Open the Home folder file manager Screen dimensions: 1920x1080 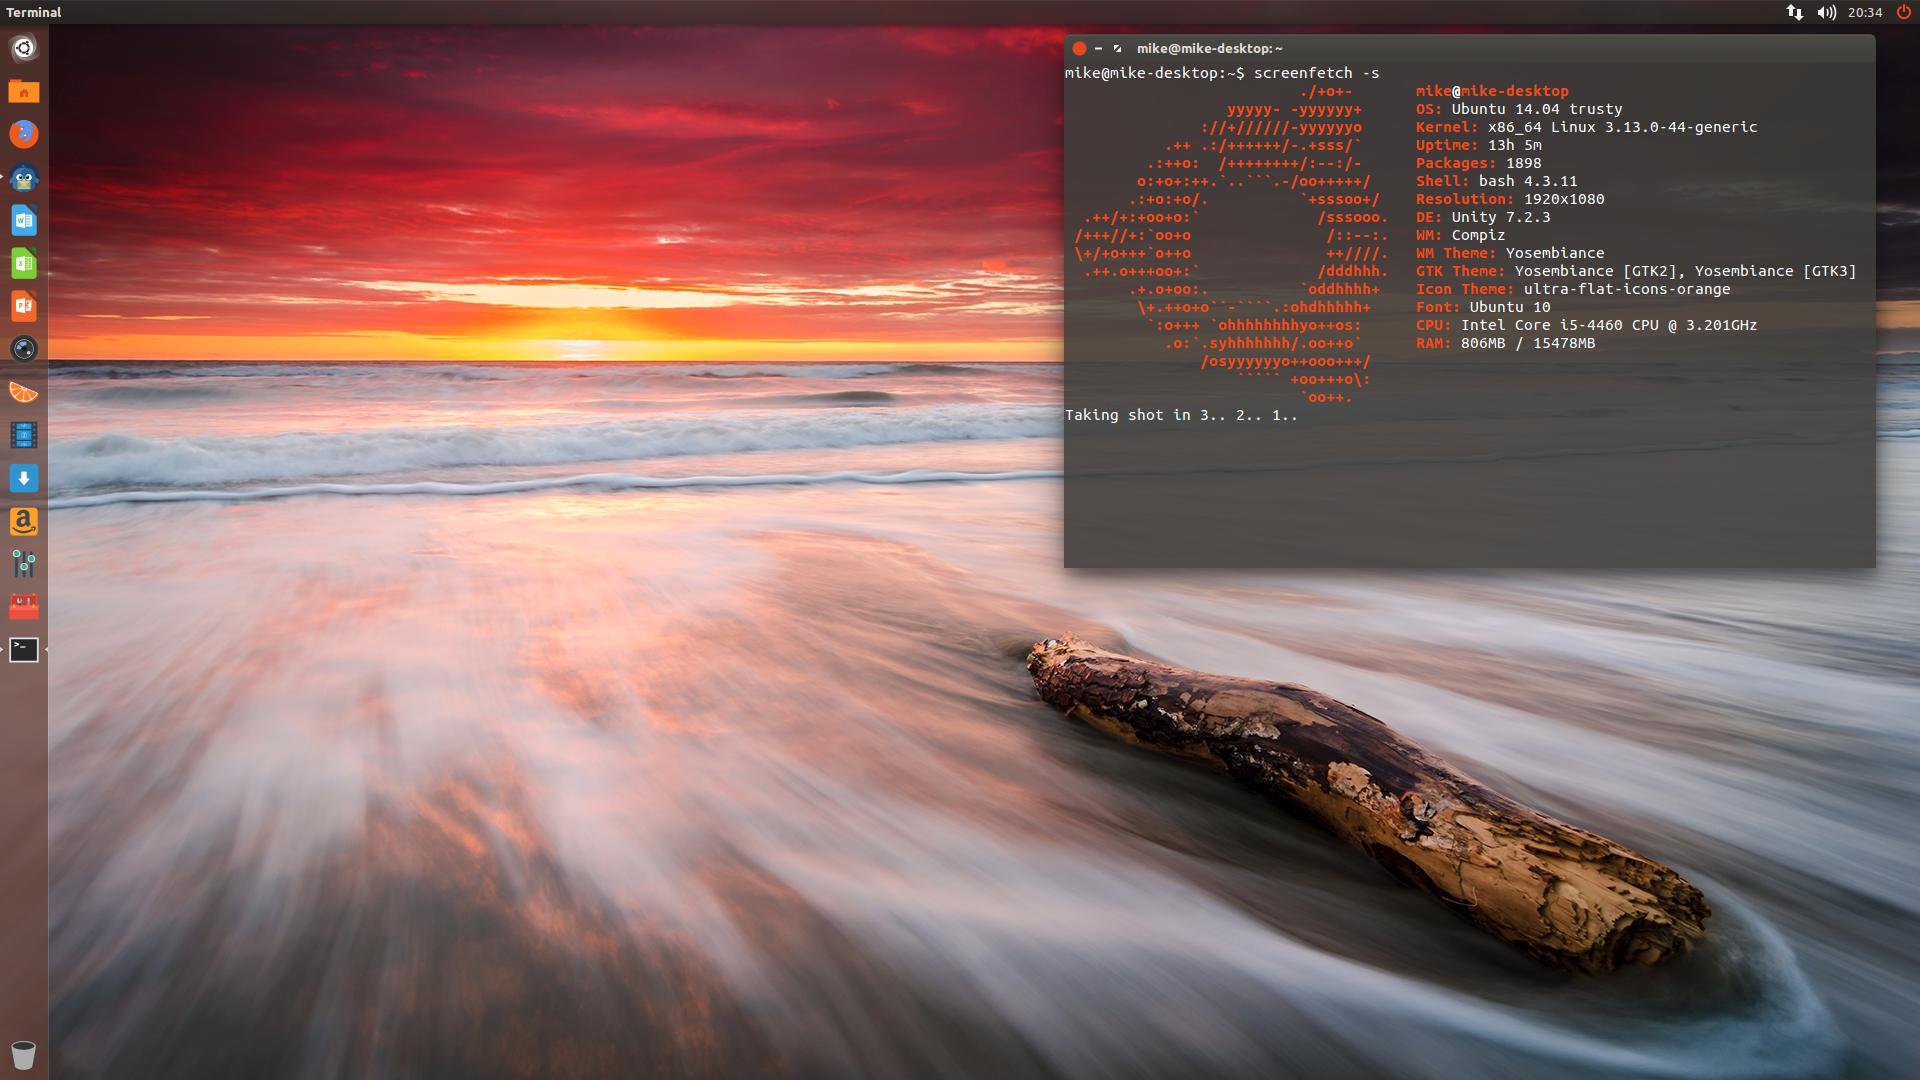24,92
